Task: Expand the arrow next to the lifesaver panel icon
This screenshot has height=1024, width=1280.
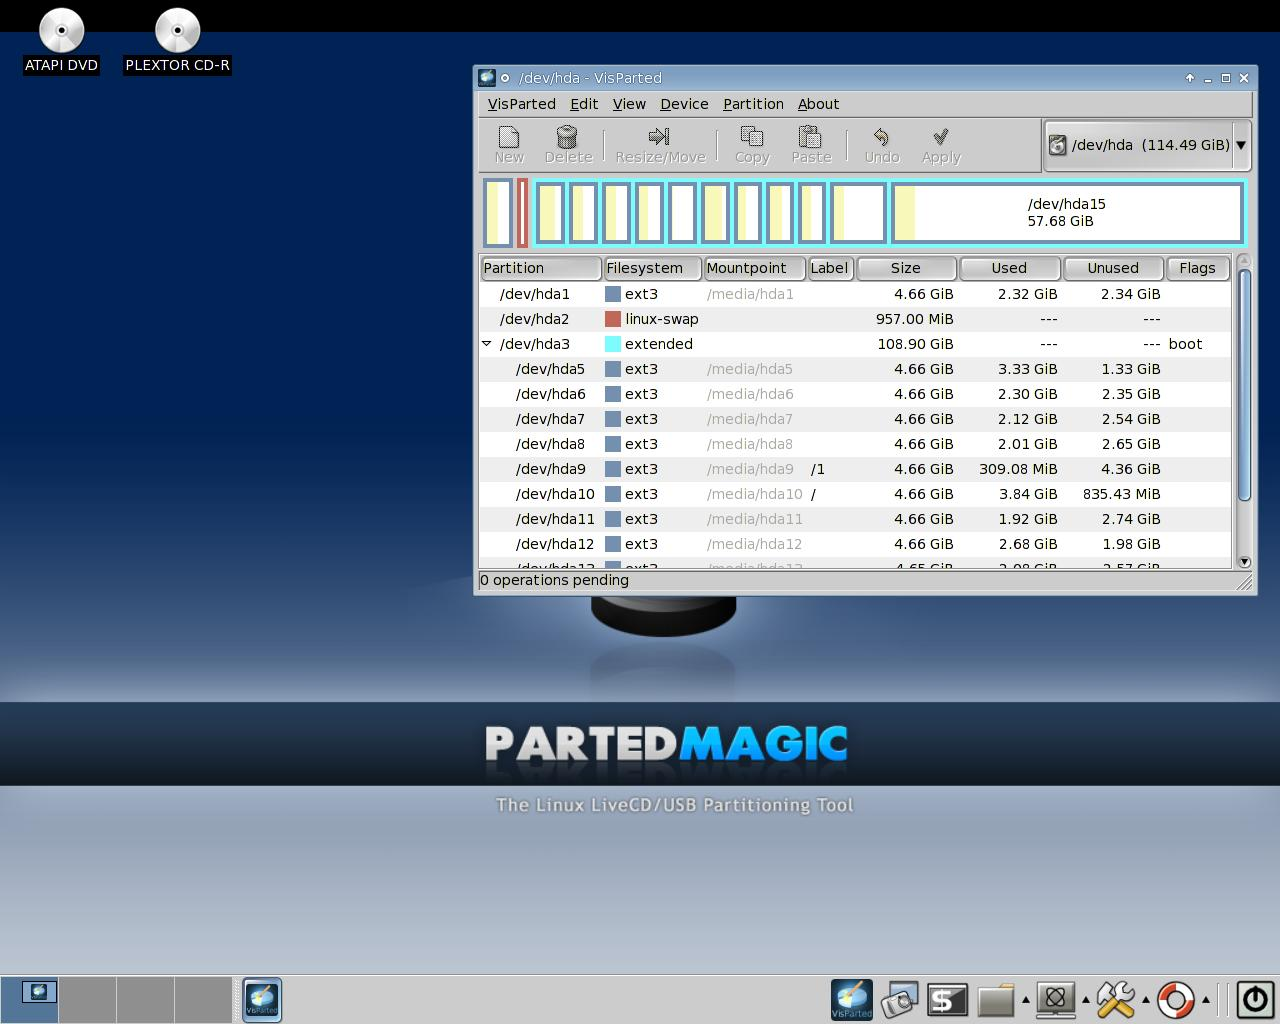Action: [1206, 999]
